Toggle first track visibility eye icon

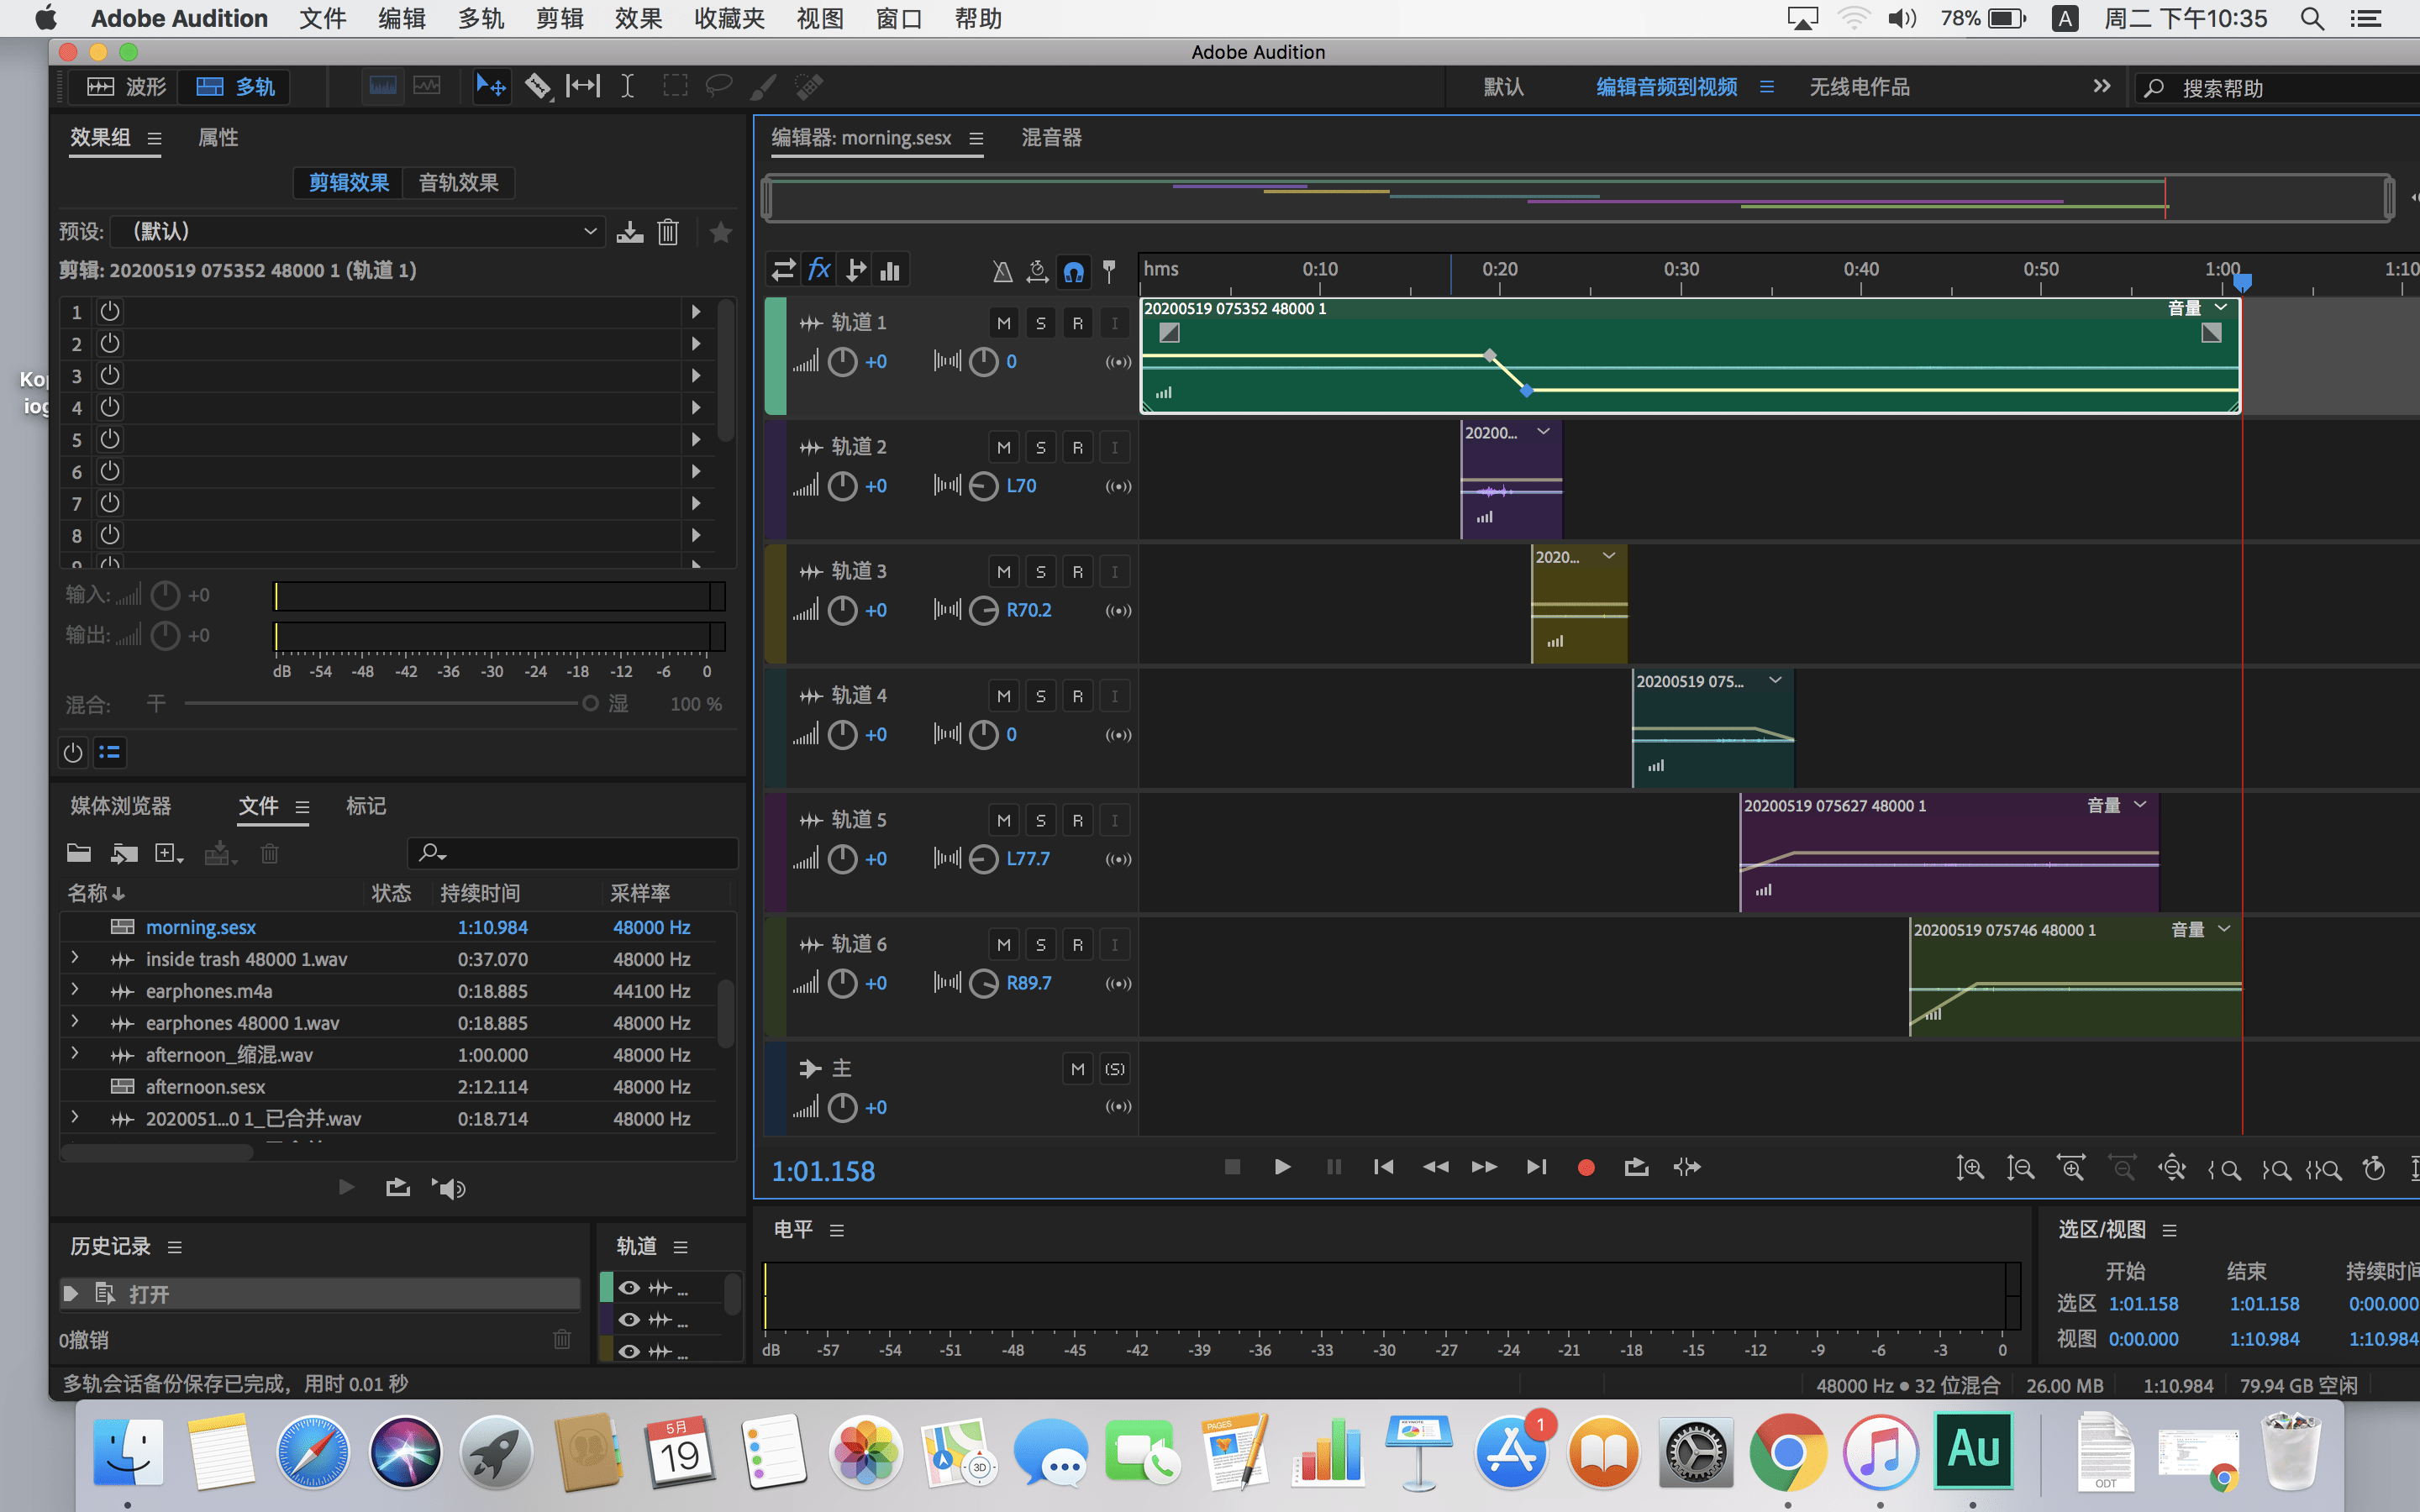[x=629, y=1288]
